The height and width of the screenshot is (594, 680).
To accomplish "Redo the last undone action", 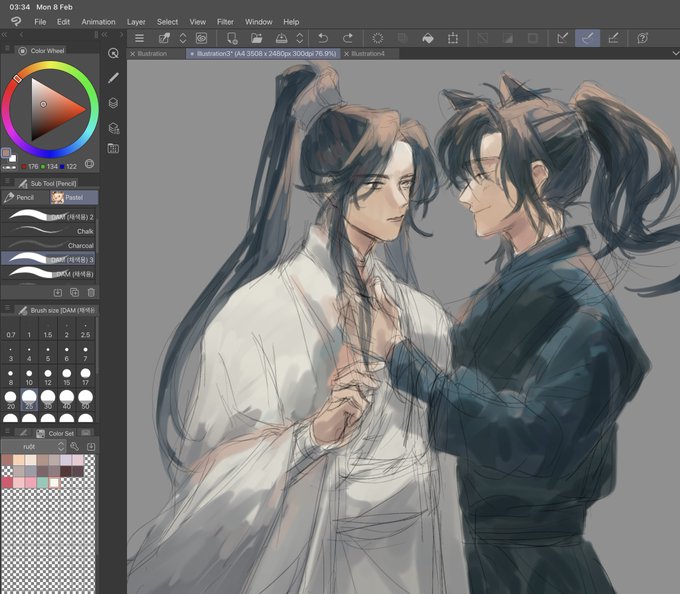I will click(347, 38).
